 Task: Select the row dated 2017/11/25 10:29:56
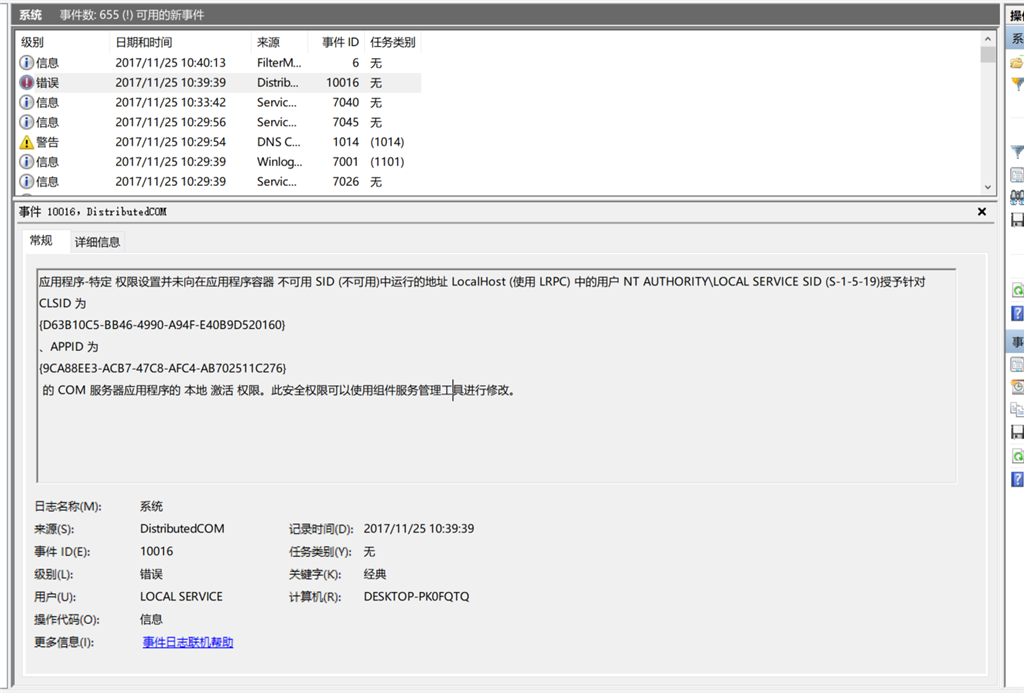[218, 122]
